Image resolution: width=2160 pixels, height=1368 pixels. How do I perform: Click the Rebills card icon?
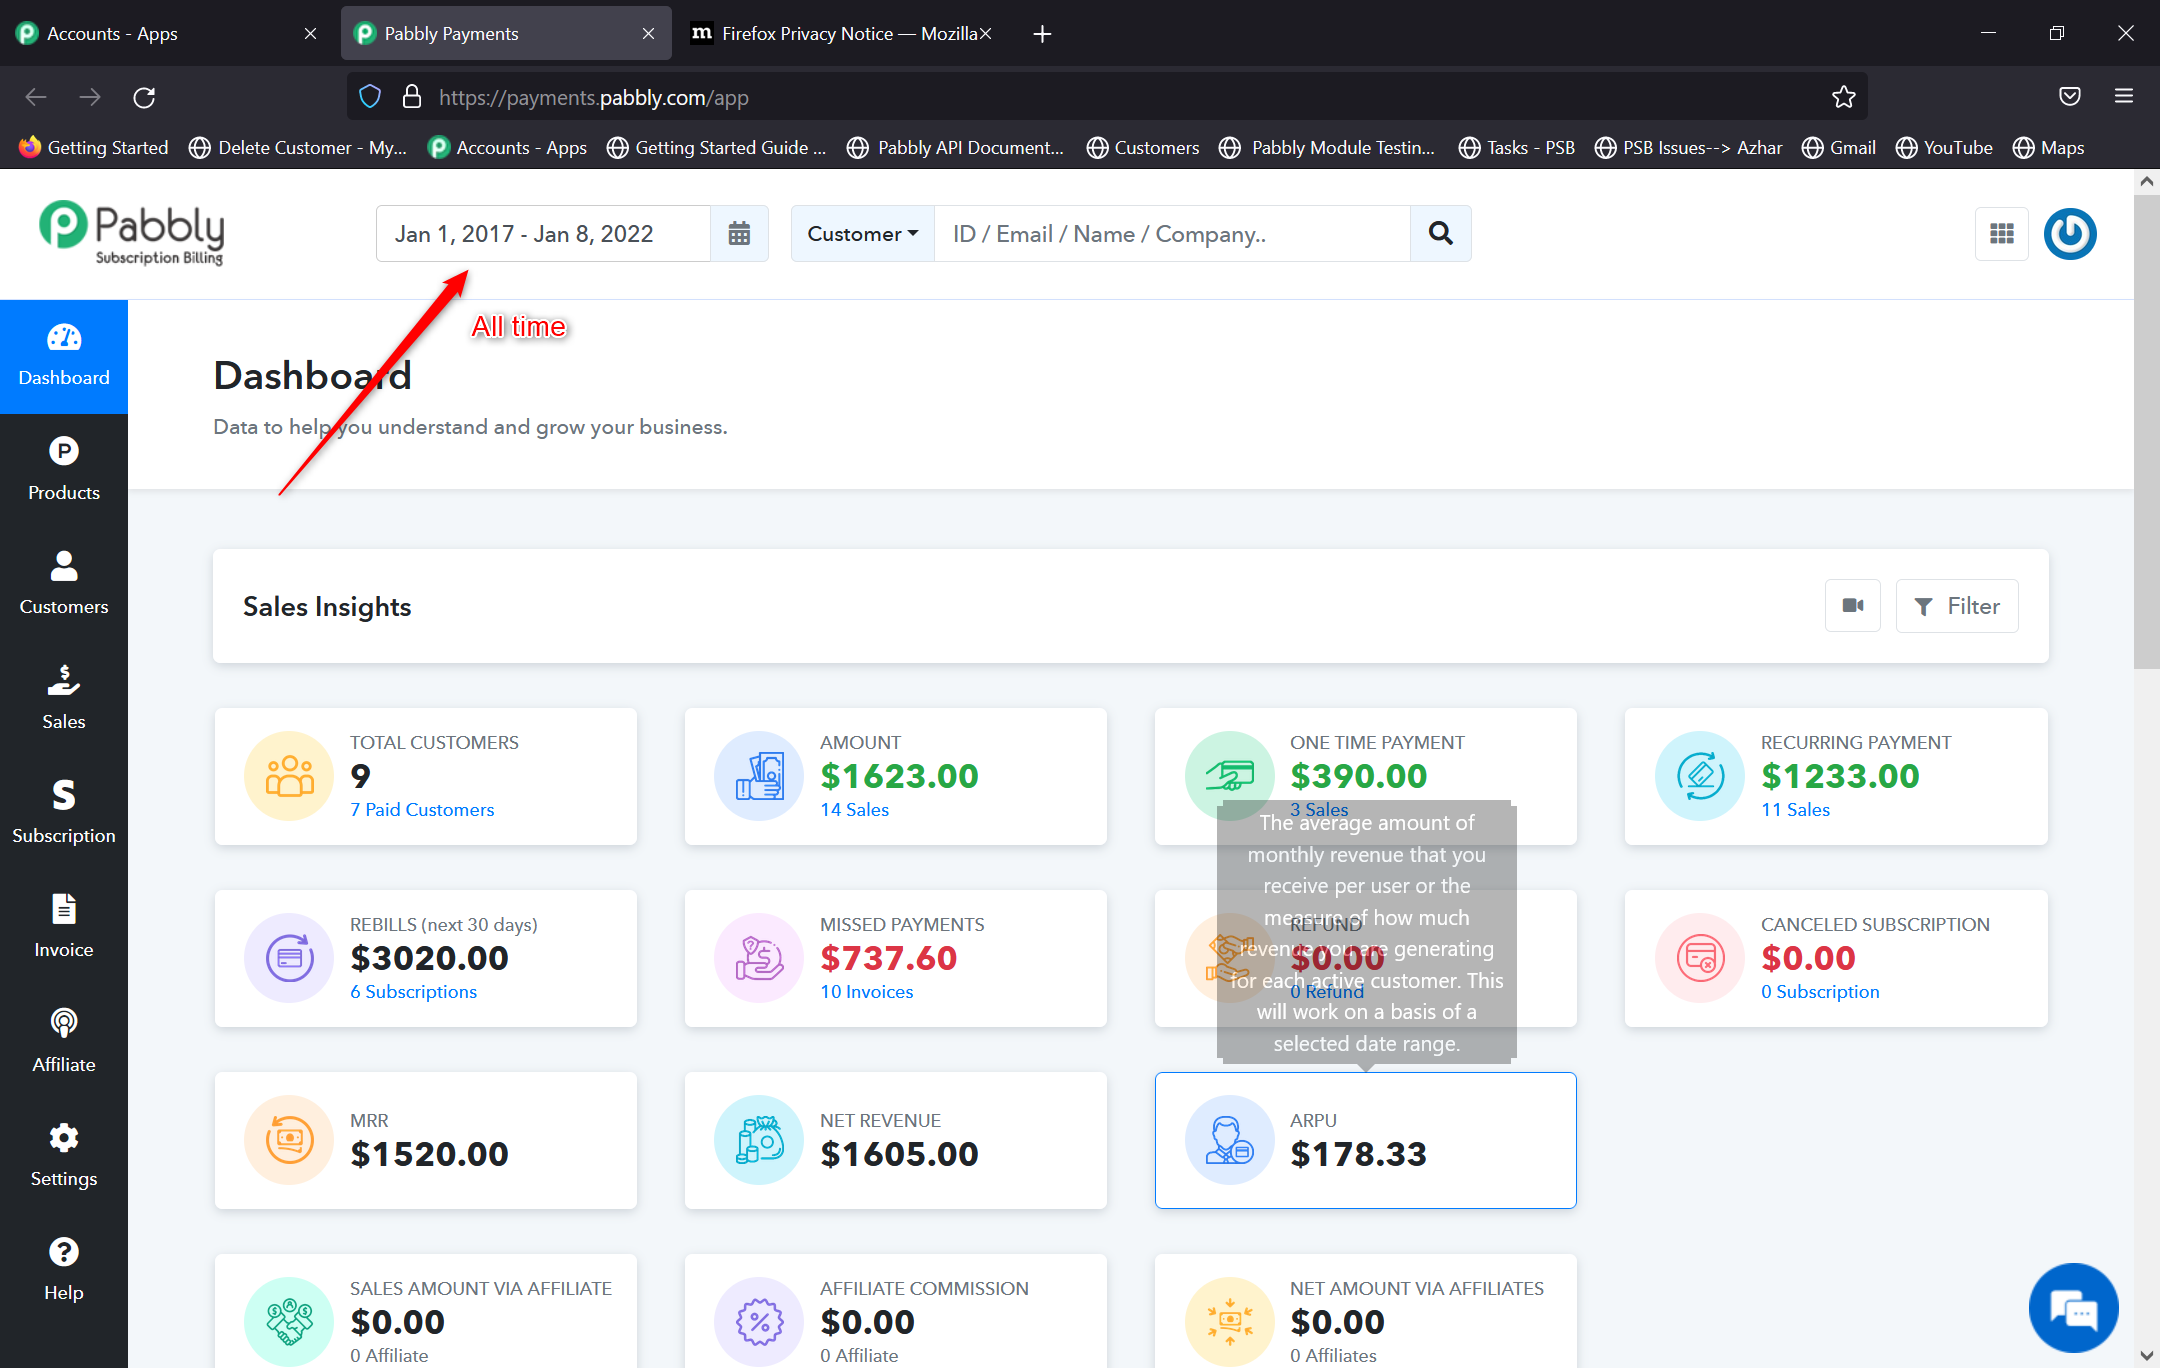click(289, 958)
